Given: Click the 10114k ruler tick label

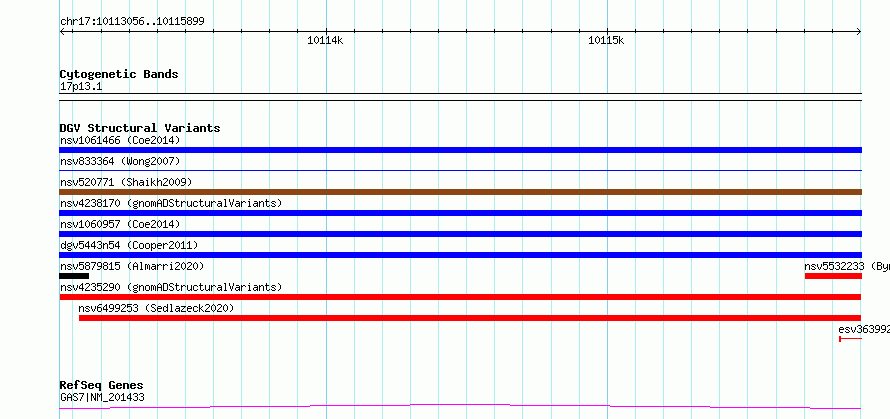Looking at the screenshot, I should click(325, 40).
